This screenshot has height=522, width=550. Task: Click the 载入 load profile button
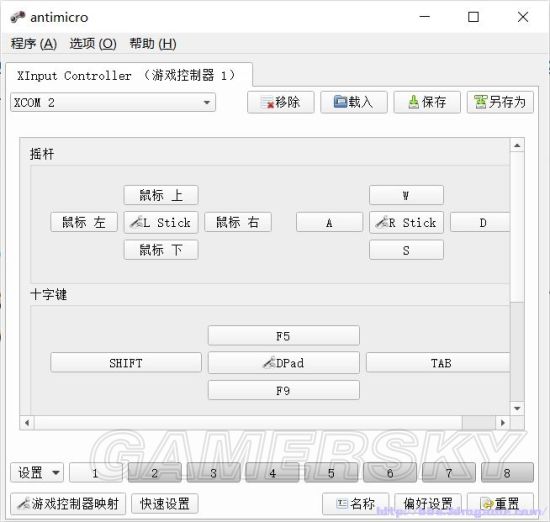[x=354, y=102]
